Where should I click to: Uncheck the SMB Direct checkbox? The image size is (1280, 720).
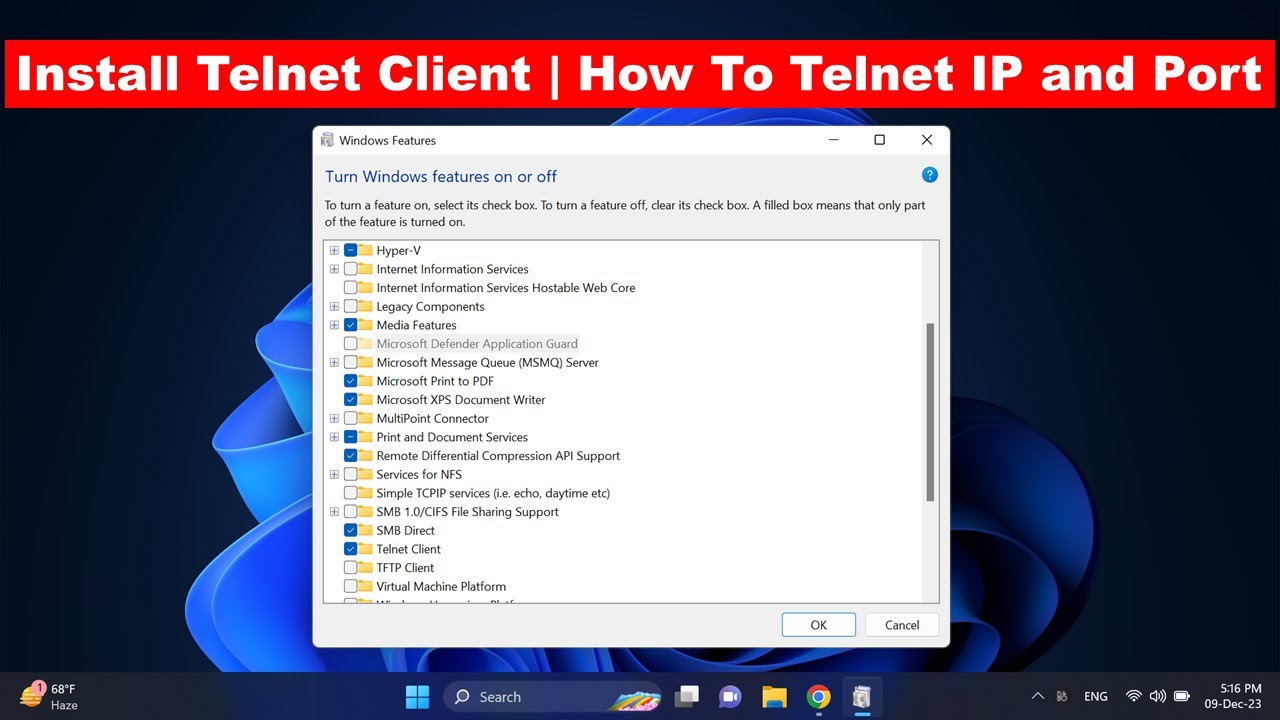(351, 531)
